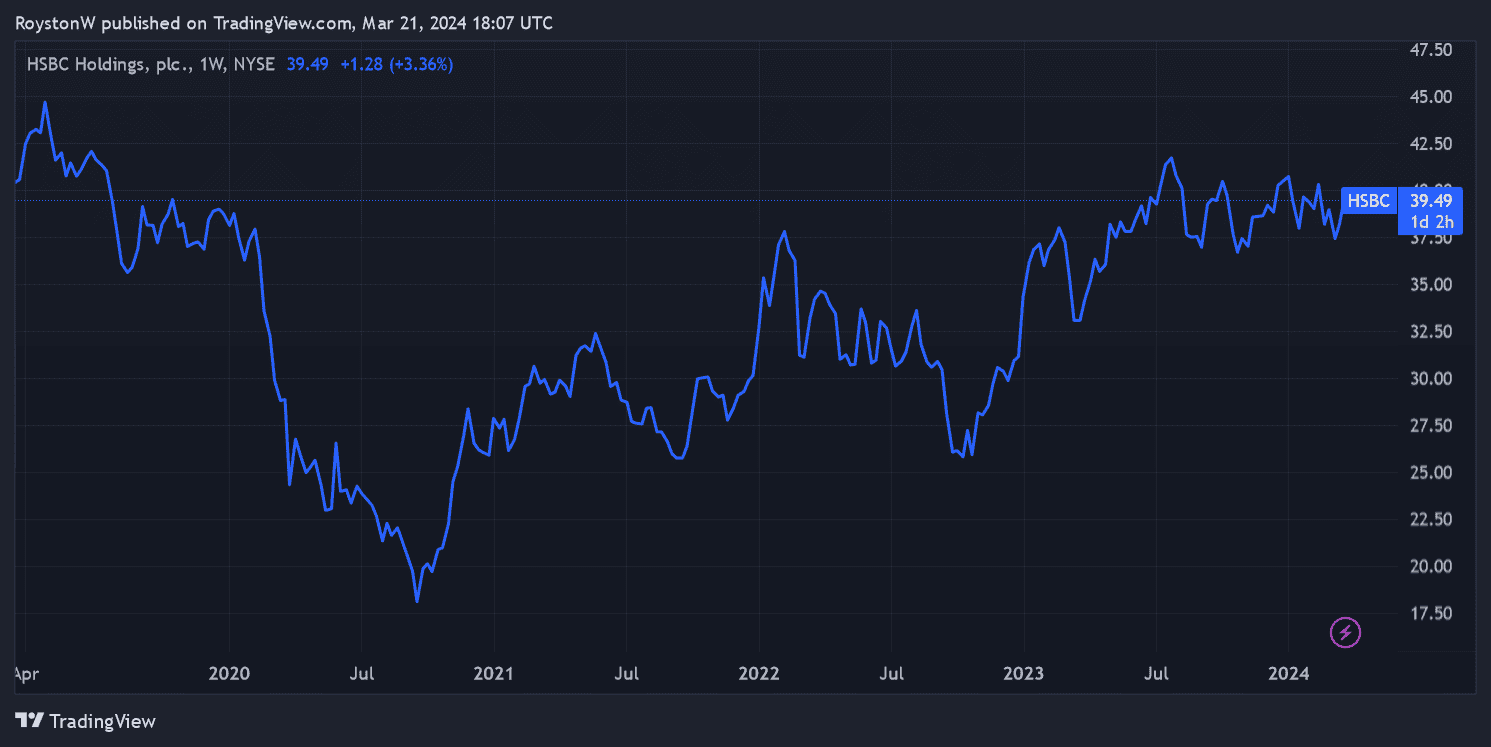Select the 2023 label on time axis

(1024, 673)
